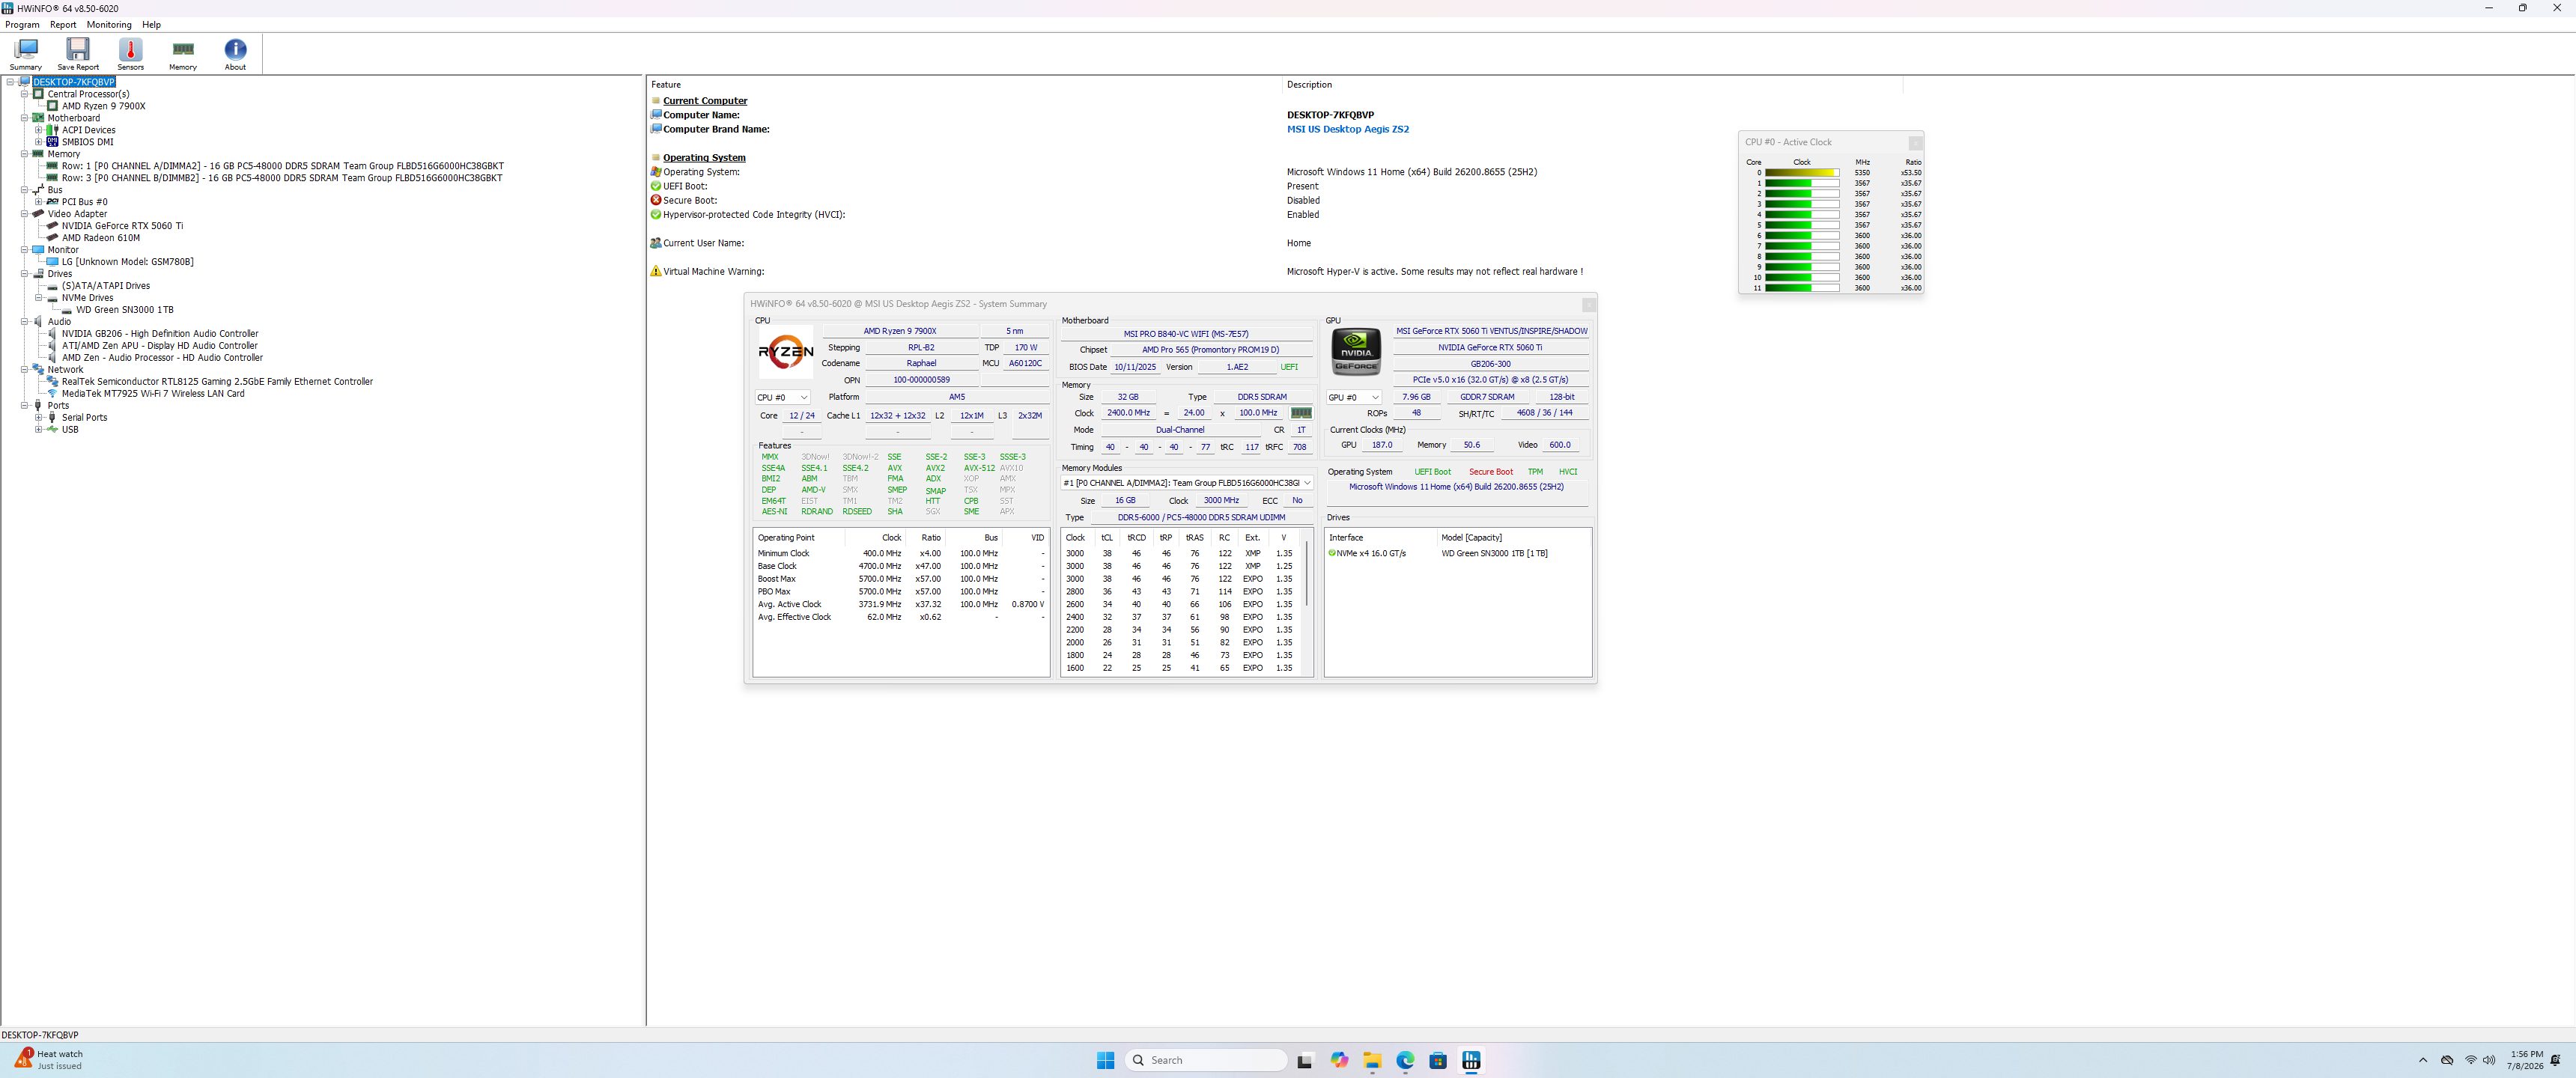Open the Sensors toolbar icon
The image size is (2576, 1078).
130,54
